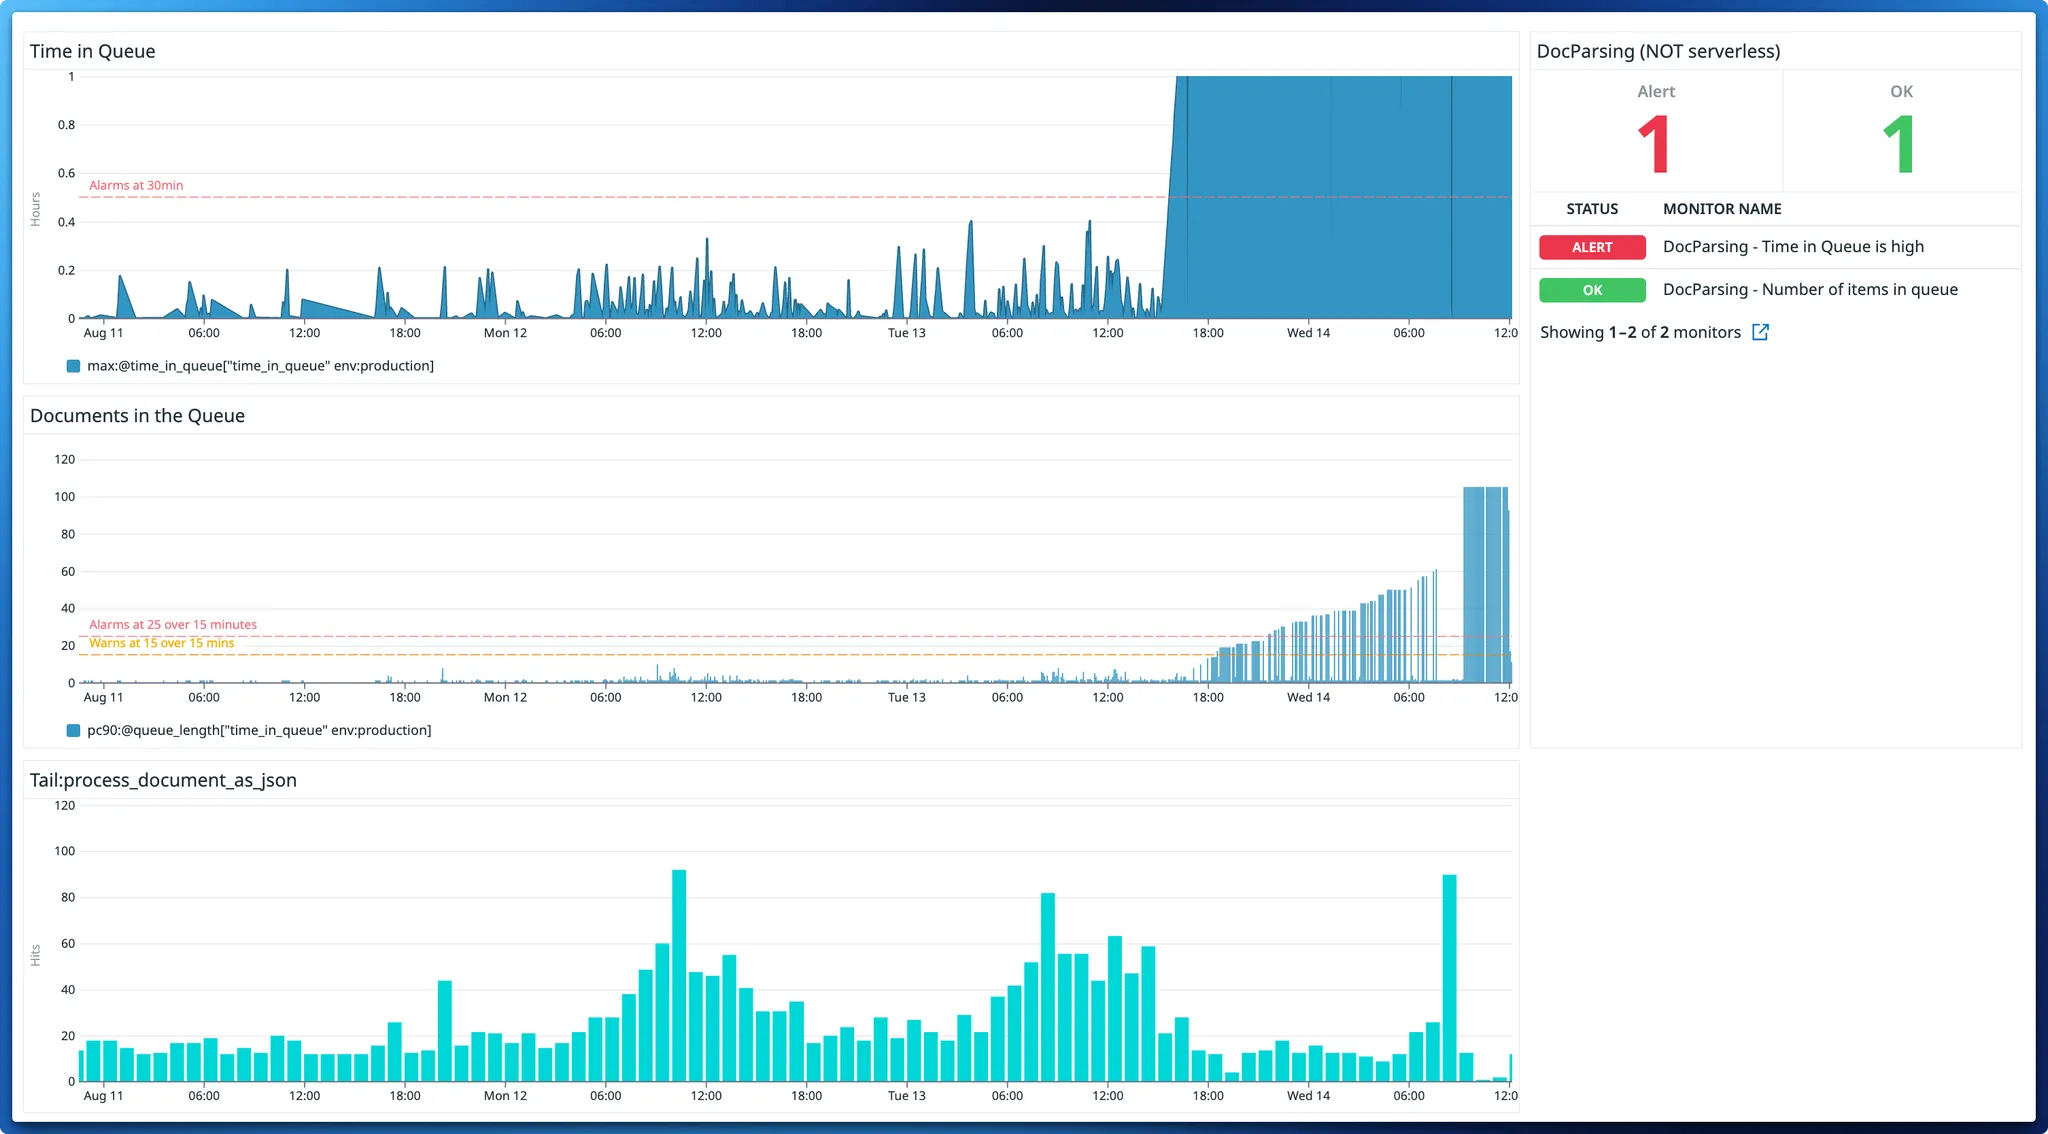Open 'DocParsing - Time in Queue is high' monitor
This screenshot has width=2048, height=1134.
tap(1792, 247)
